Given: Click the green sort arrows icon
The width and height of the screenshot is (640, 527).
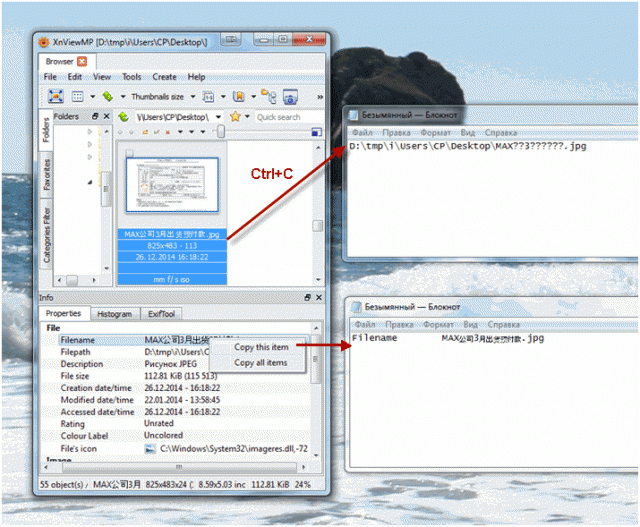Looking at the screenshot, I should point(108,96).
